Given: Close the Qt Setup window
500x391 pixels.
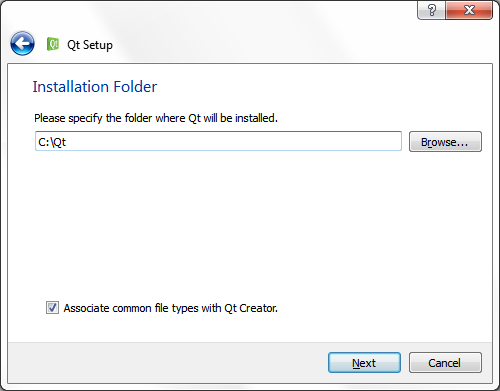Looking at the screenshot, I should pos(469,10).
